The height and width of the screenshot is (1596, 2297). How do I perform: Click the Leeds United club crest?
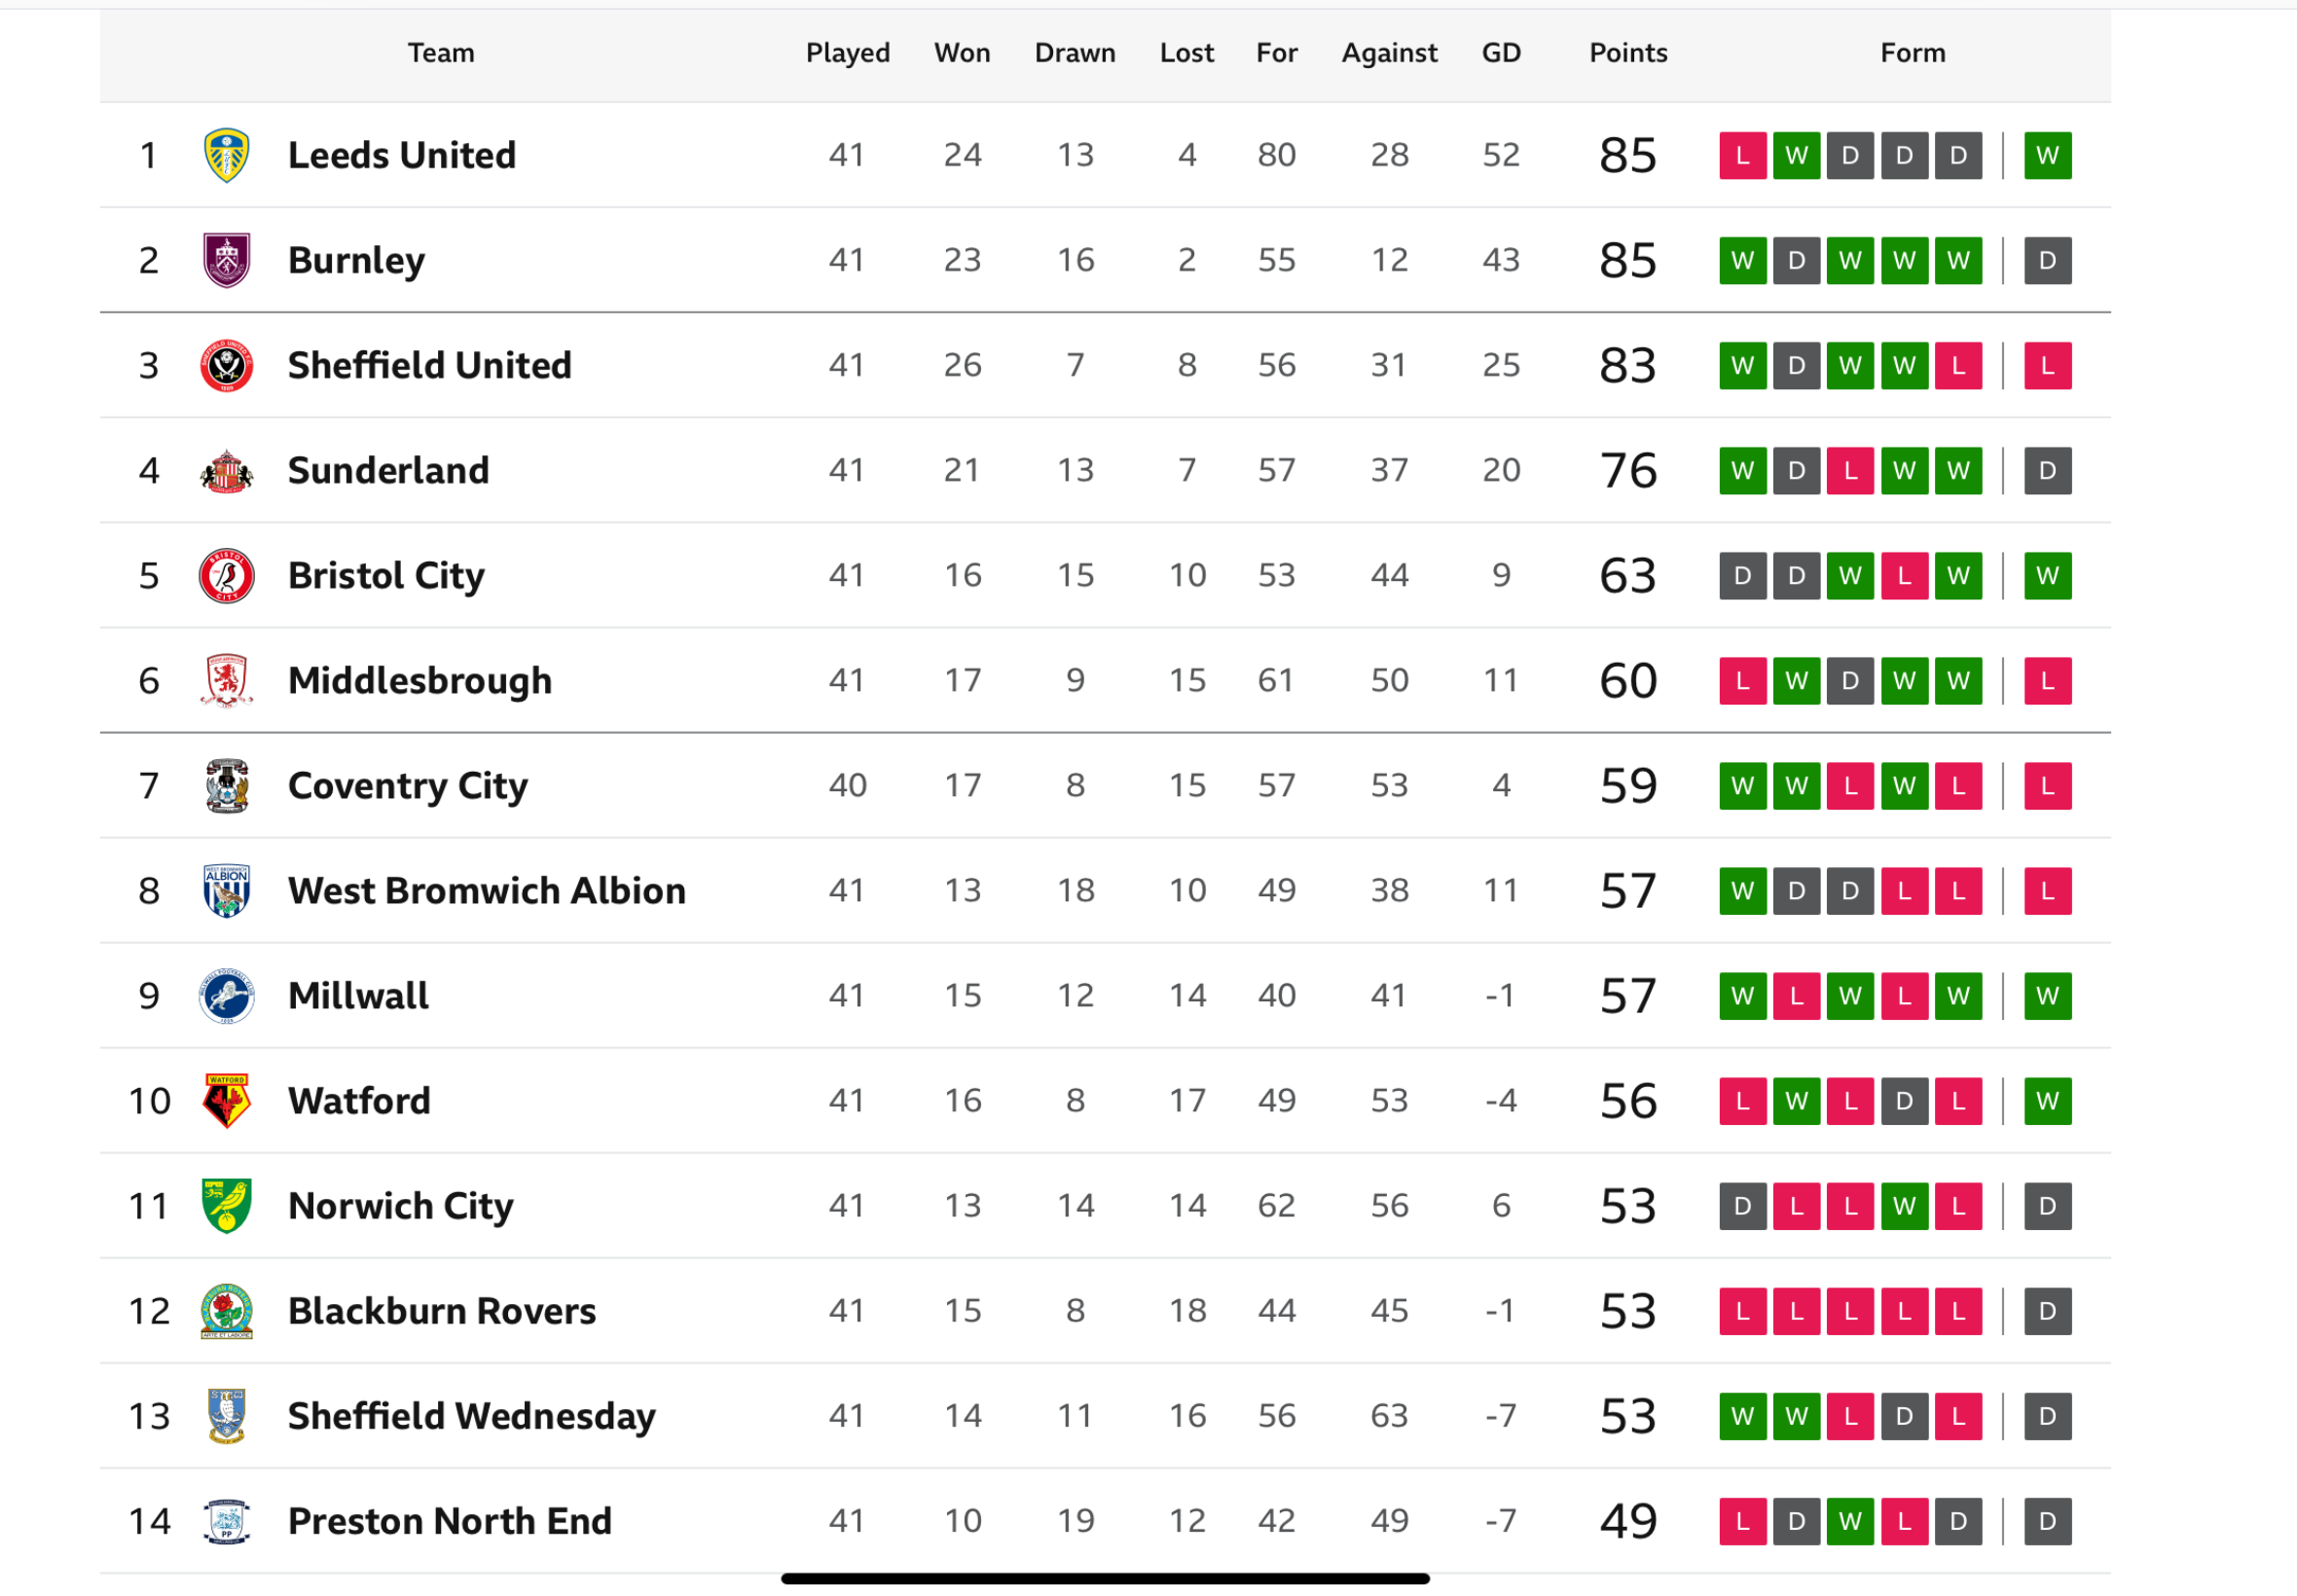click(226, 155)
